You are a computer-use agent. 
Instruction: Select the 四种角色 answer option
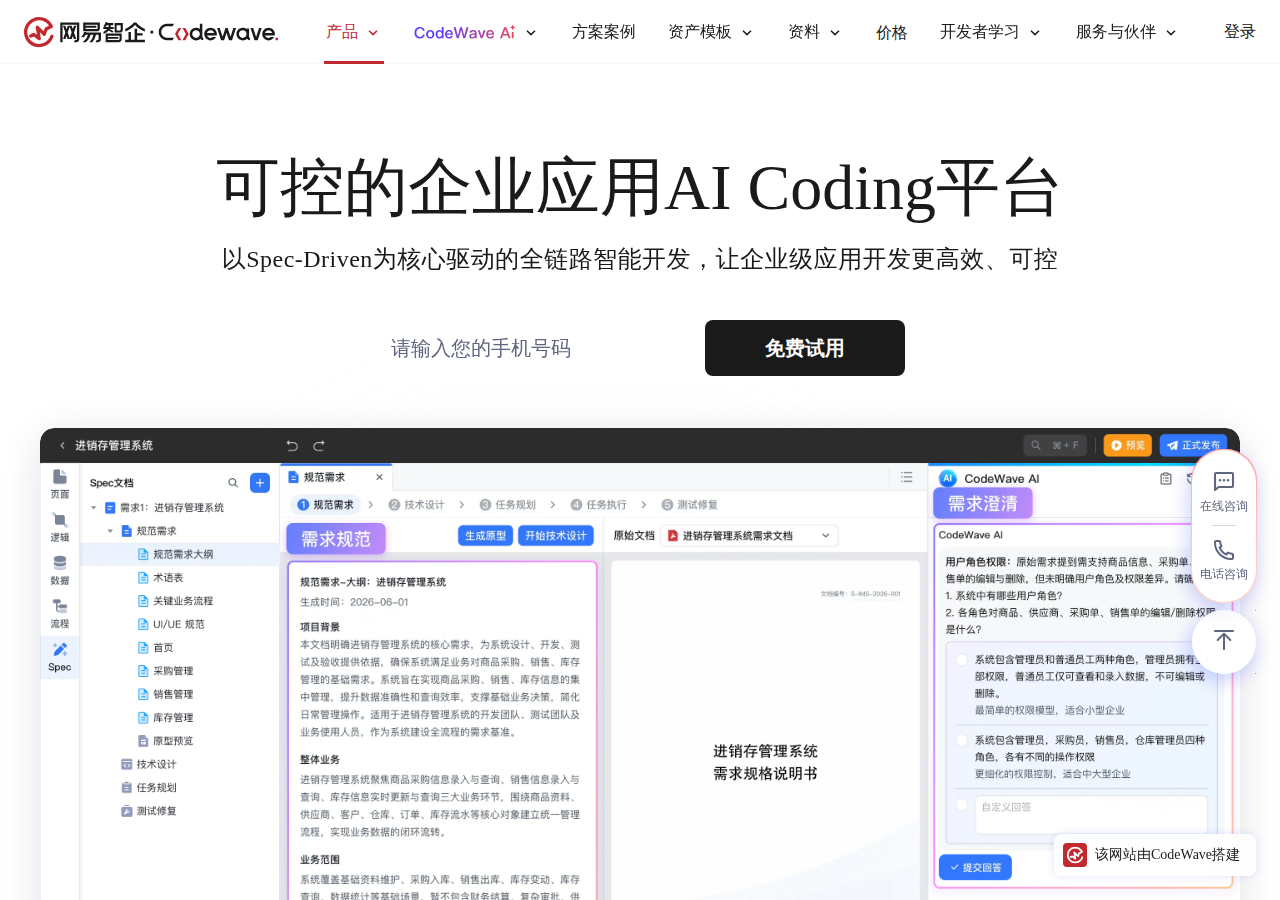coord(961,740)
